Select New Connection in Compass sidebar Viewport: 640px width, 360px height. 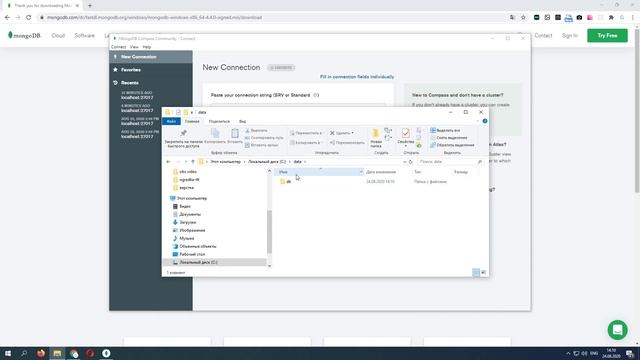click(151, 57)
